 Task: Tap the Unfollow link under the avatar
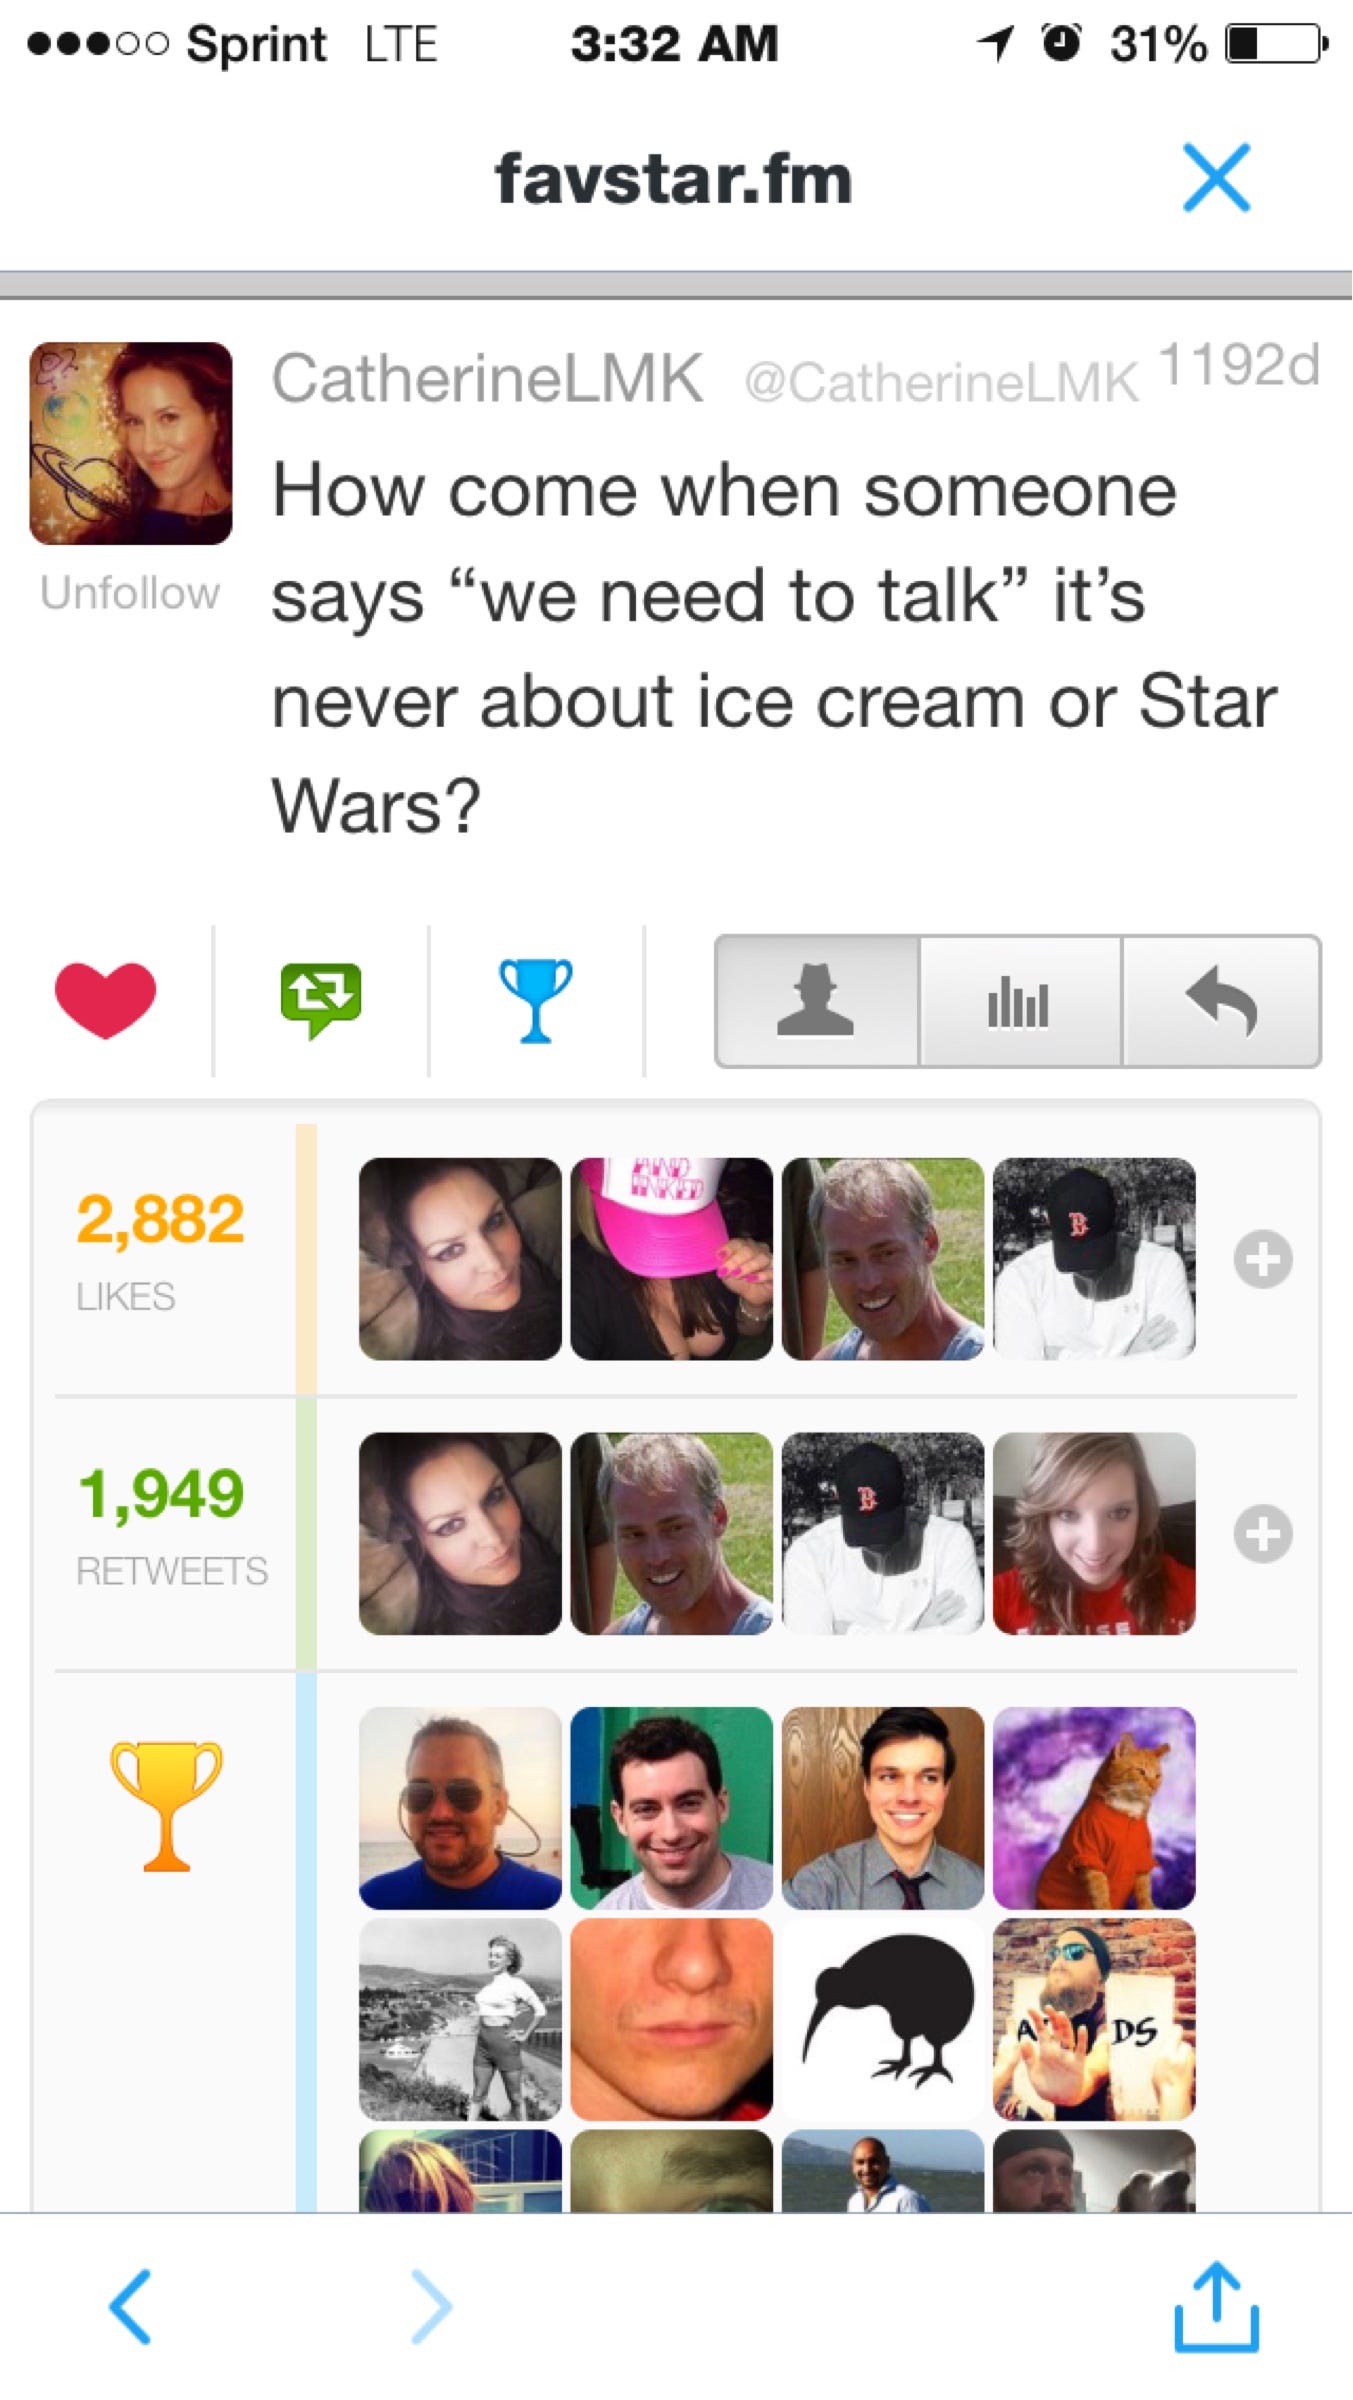[130, 593]
